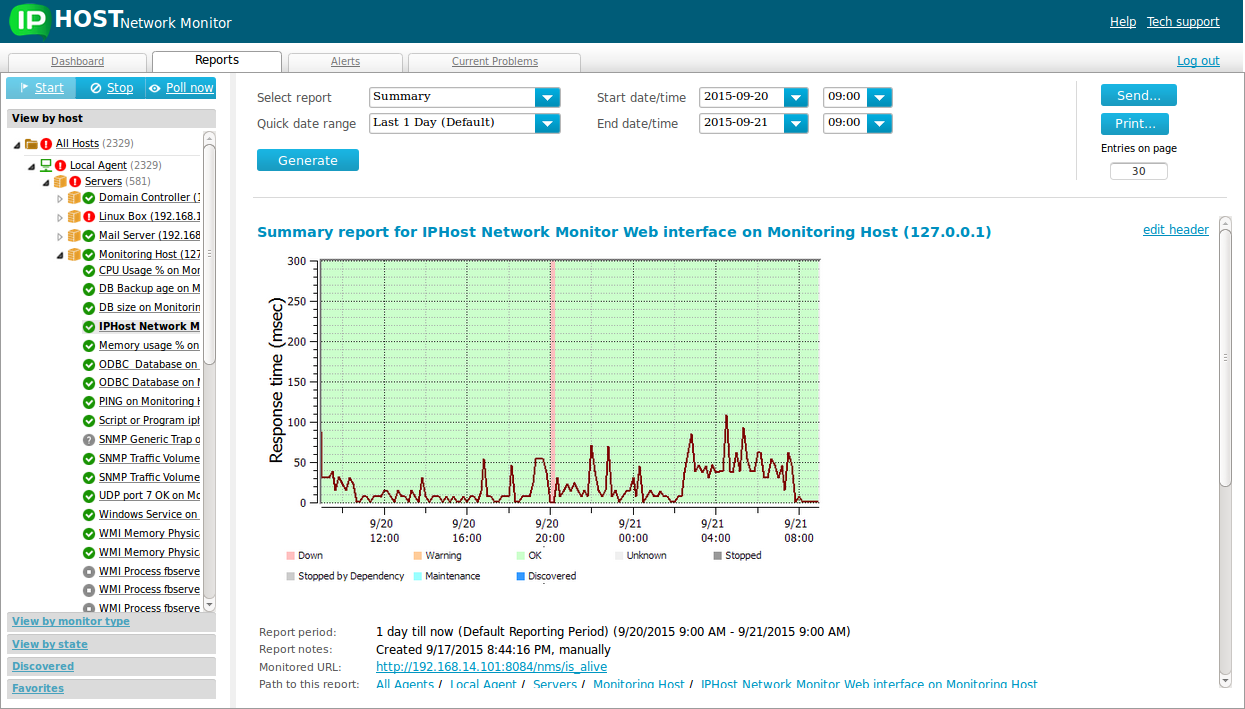Click the edit header link
This screenshot has width=1245, height=709.
click(1176, 230)
